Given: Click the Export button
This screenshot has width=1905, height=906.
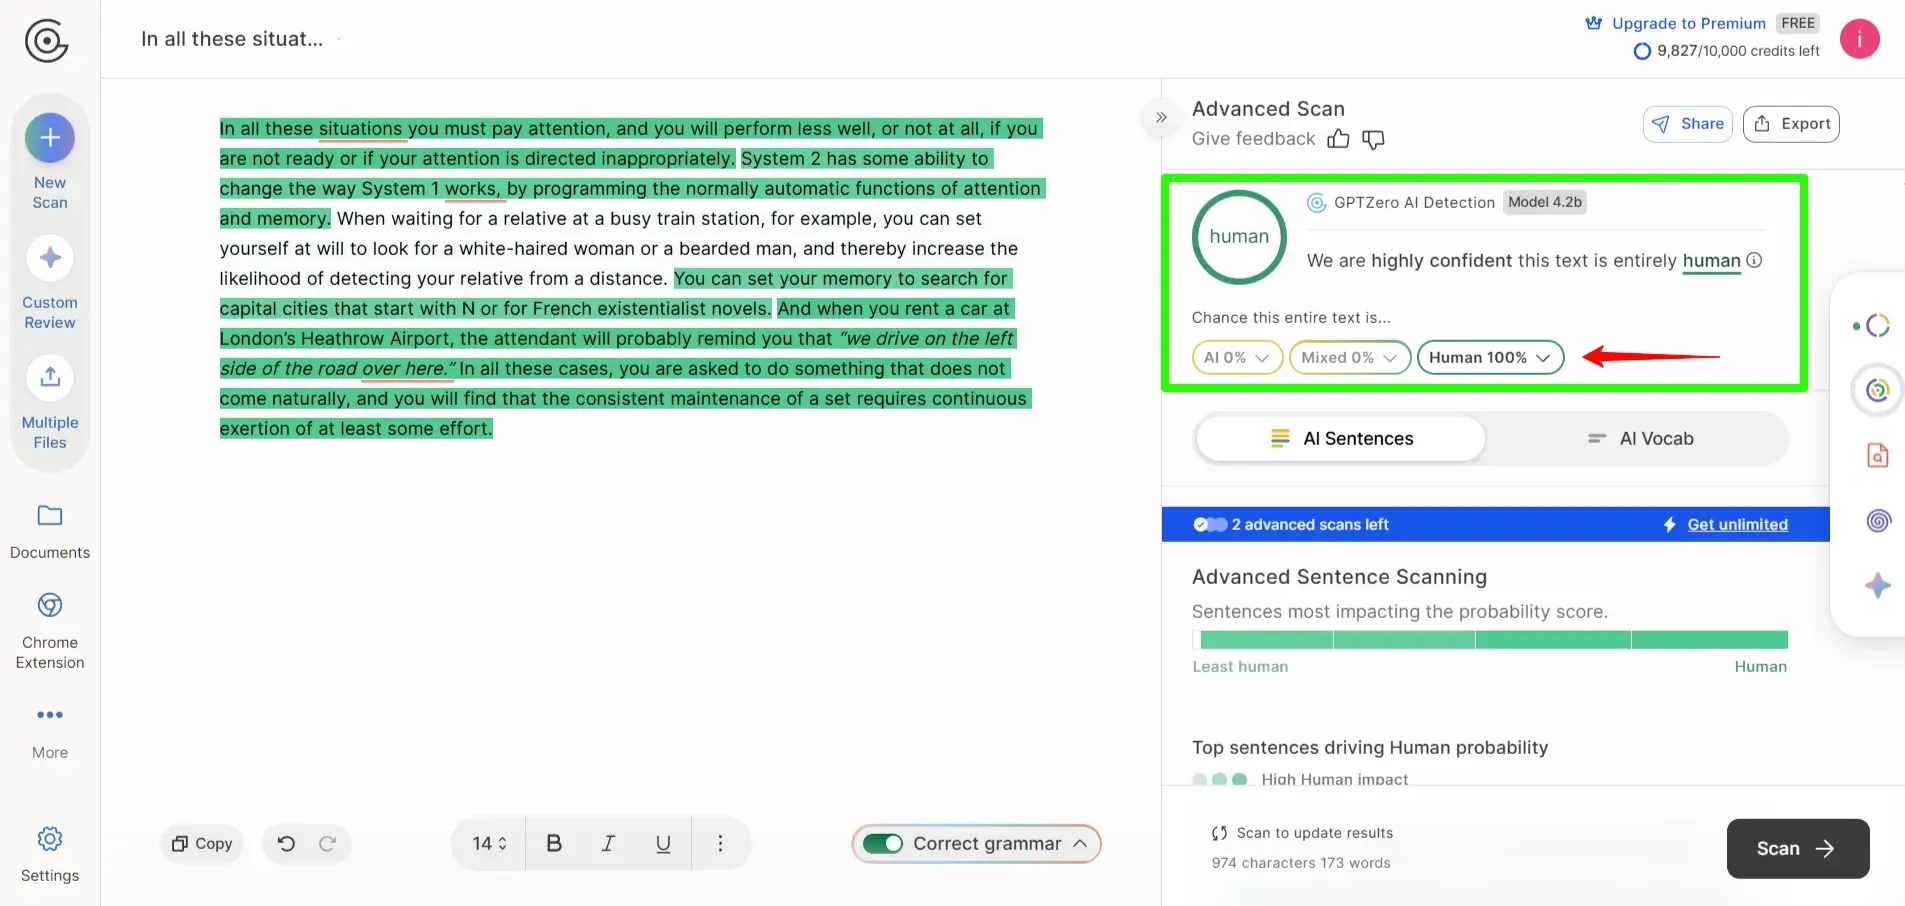Looking at the screenshot, I should point(1791,124).
